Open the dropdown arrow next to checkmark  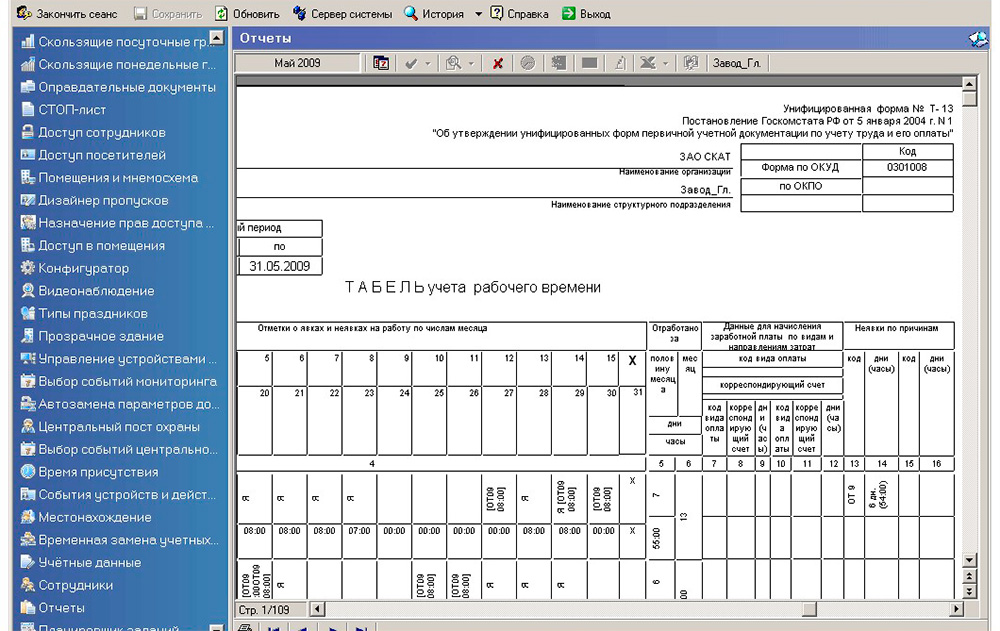tap(428, 63)
